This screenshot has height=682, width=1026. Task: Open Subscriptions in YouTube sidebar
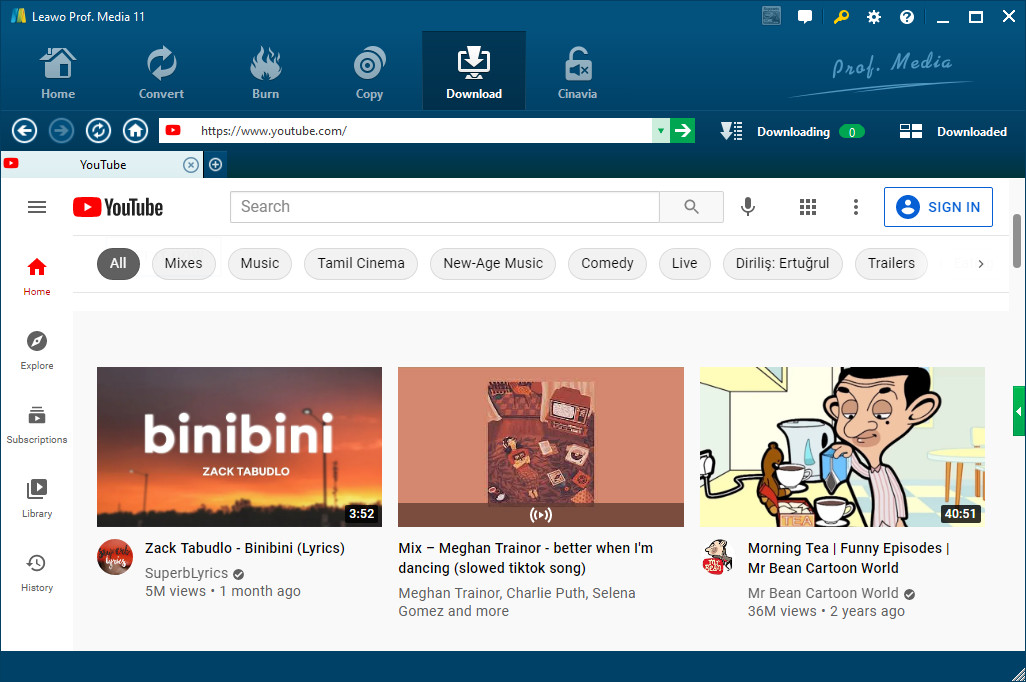(x=37, y=425)
